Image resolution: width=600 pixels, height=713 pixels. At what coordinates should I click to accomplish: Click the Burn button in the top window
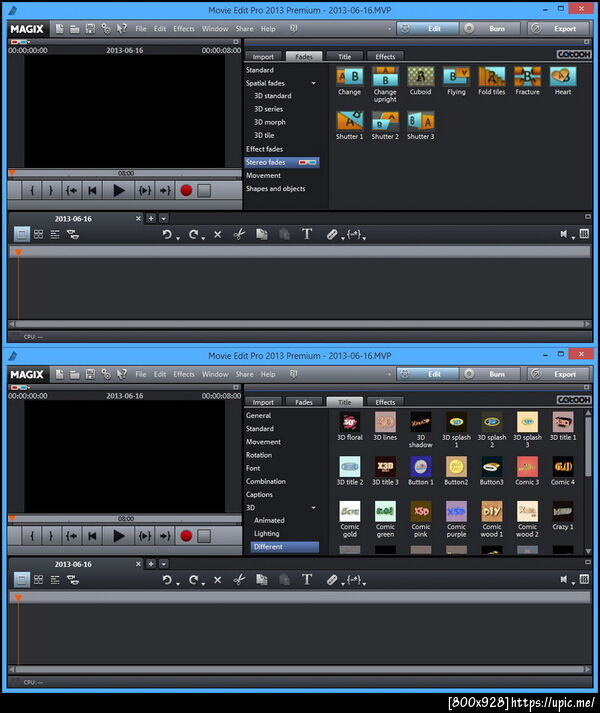[490, 29]
